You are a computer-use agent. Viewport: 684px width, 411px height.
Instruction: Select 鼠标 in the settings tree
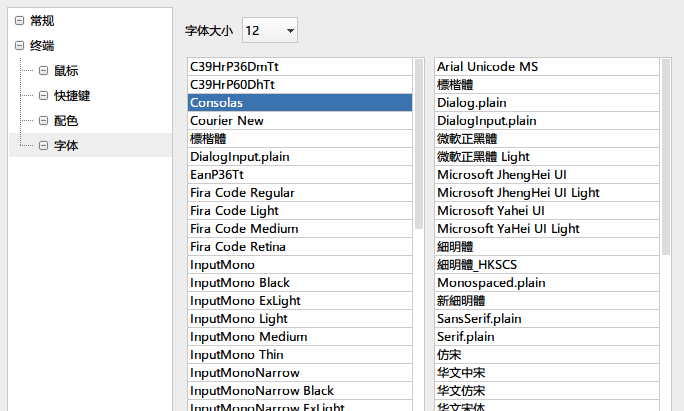66,71
